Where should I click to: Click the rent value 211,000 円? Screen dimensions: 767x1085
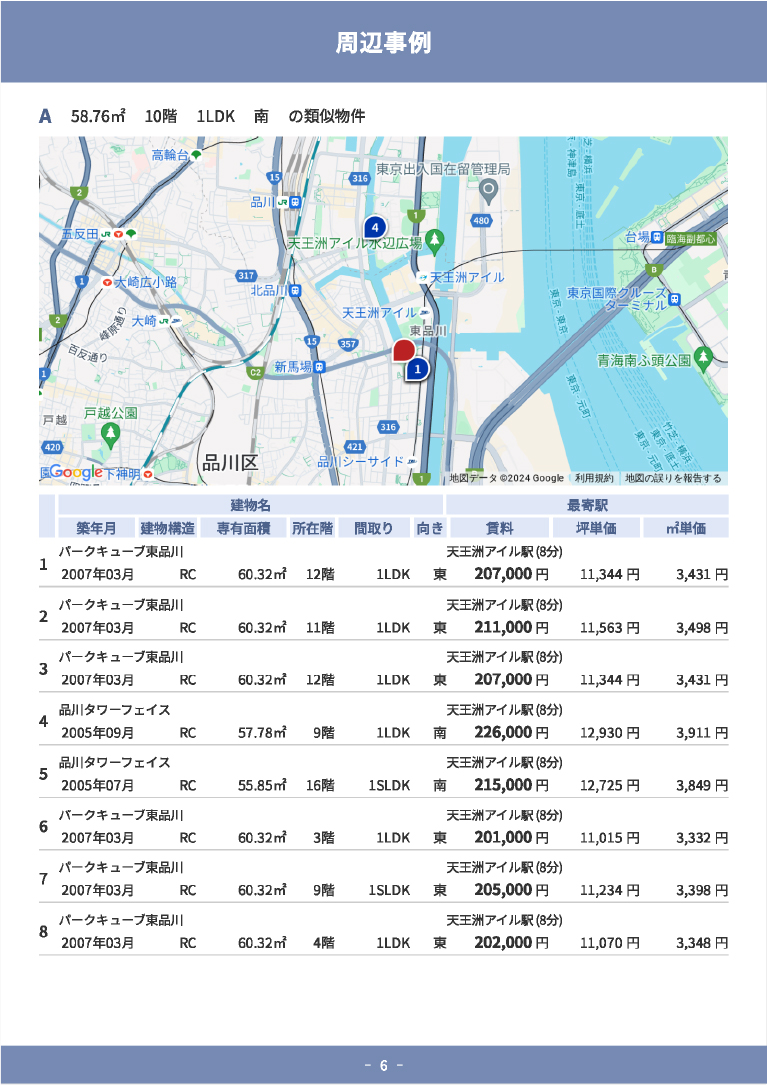[512, 628]
